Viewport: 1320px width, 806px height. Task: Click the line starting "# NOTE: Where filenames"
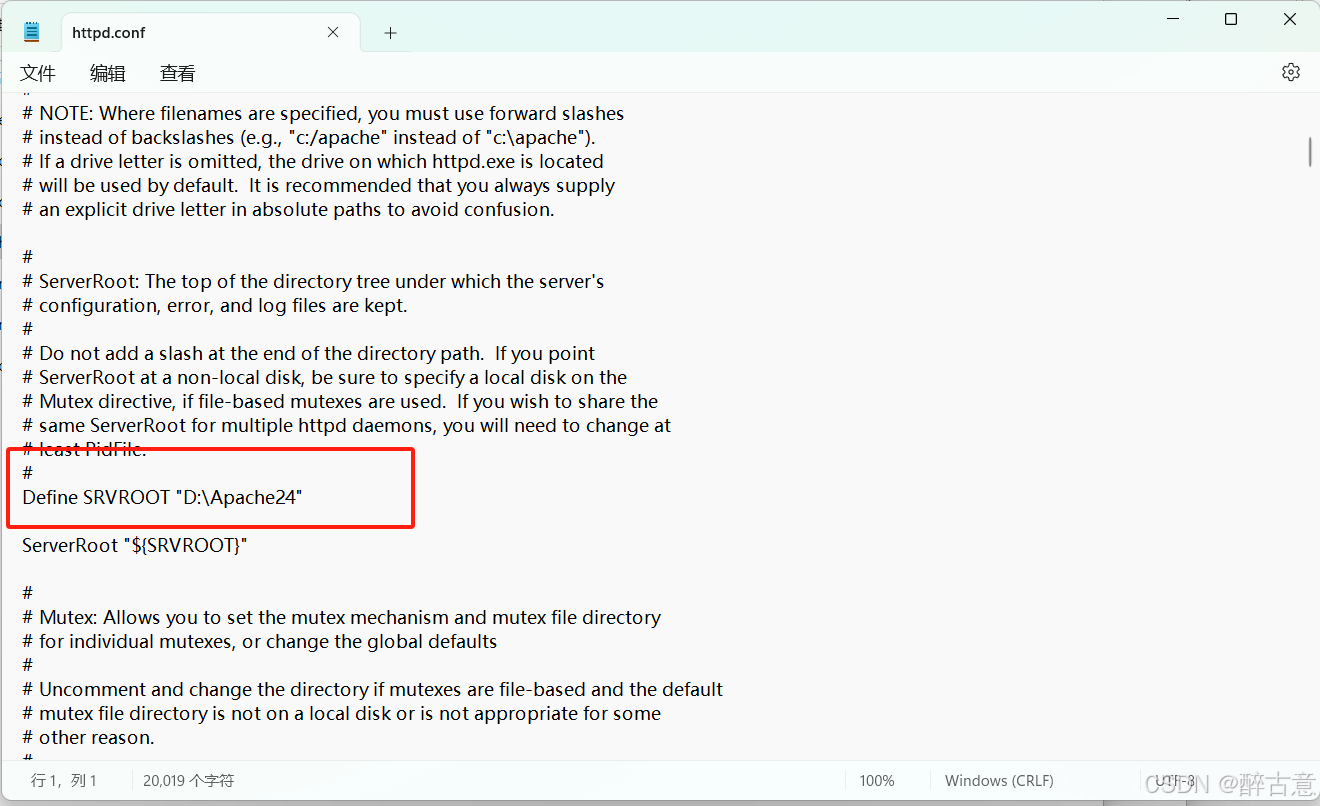pos(323,113)
